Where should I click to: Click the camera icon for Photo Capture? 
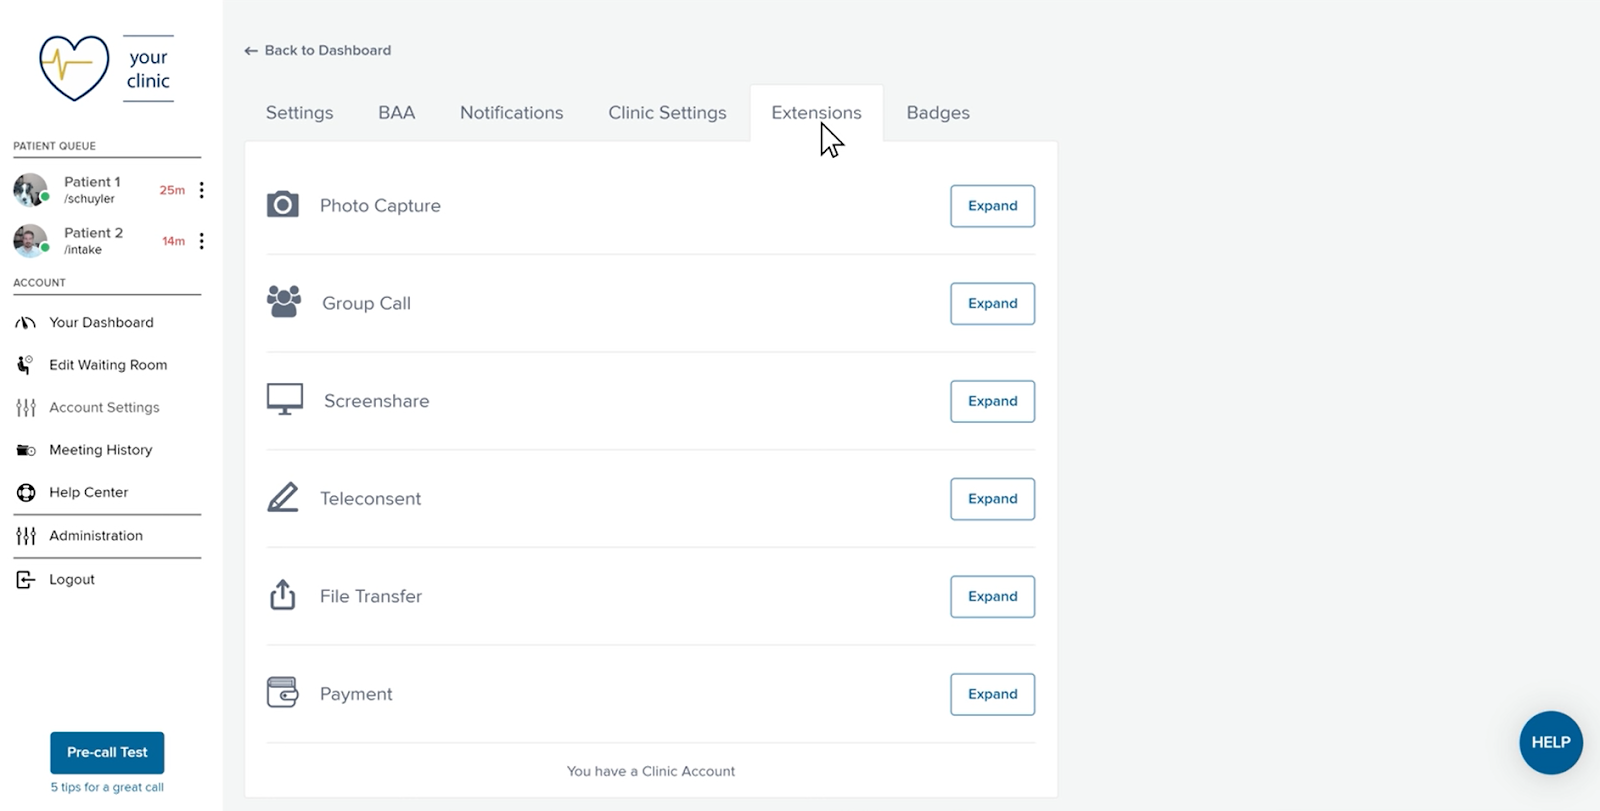283,205
